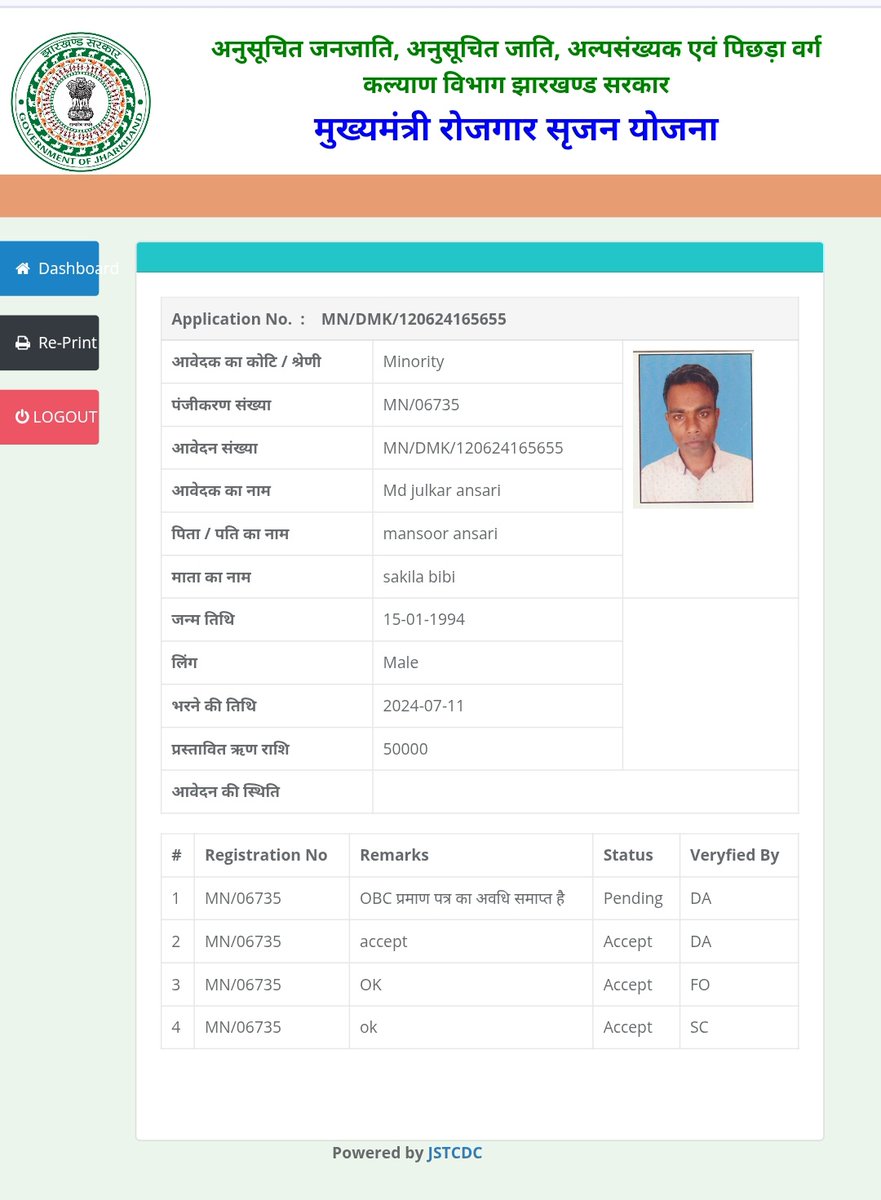Click the LOGOUT button label

tap(65, 417)
